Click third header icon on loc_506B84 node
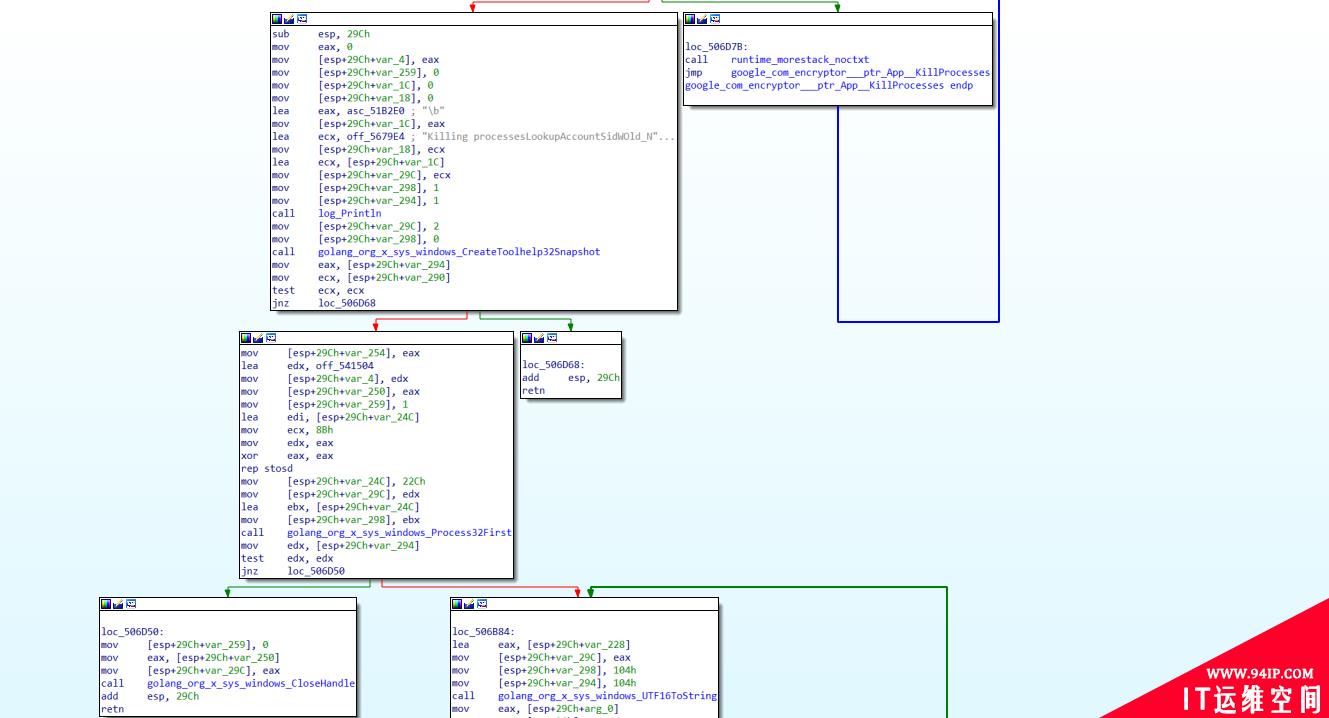This screenshot has width=1329, height=718. tap(482, 604)
